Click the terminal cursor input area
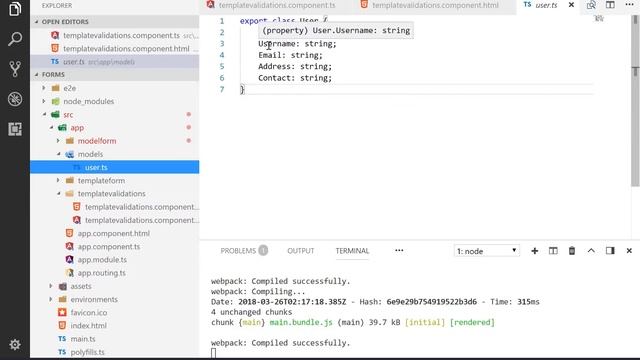 [213, 353]
